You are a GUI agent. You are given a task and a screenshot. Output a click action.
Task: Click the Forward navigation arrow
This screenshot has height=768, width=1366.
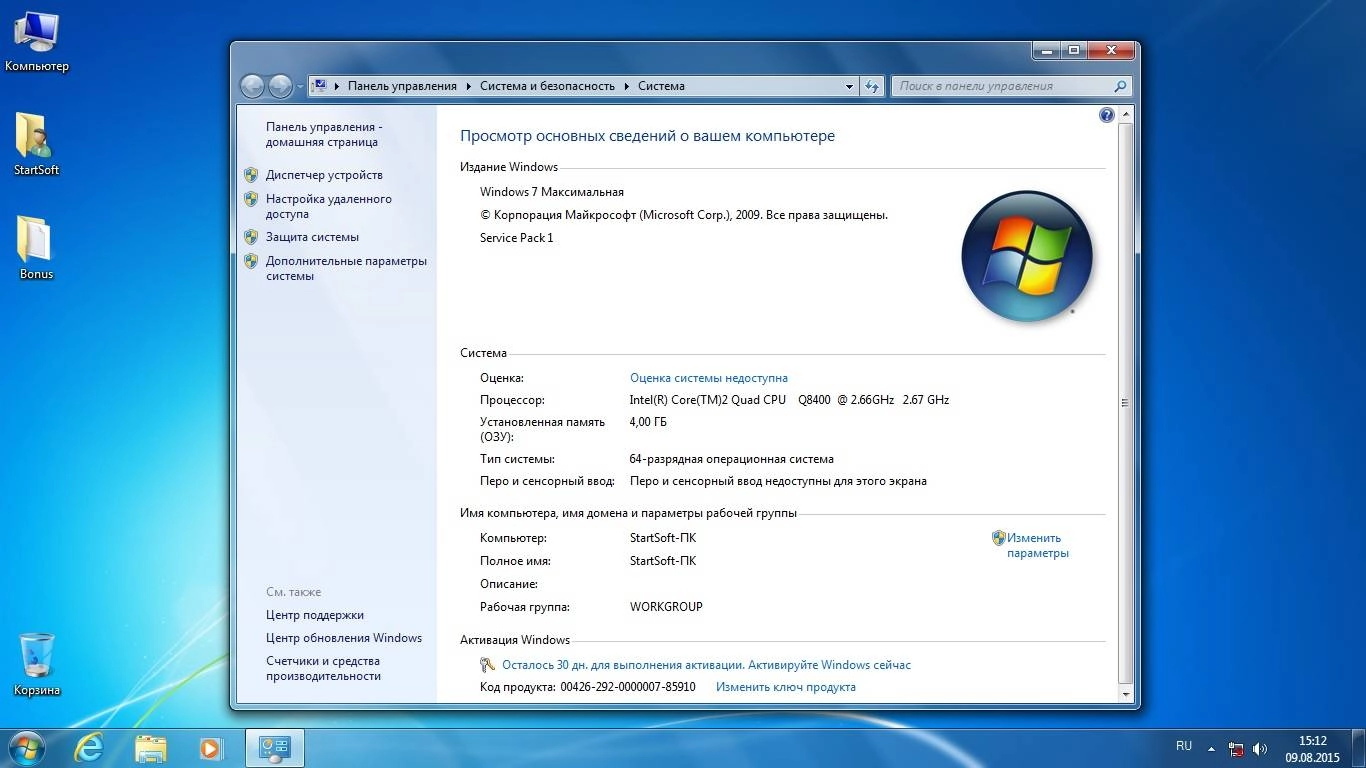(280, 86)
